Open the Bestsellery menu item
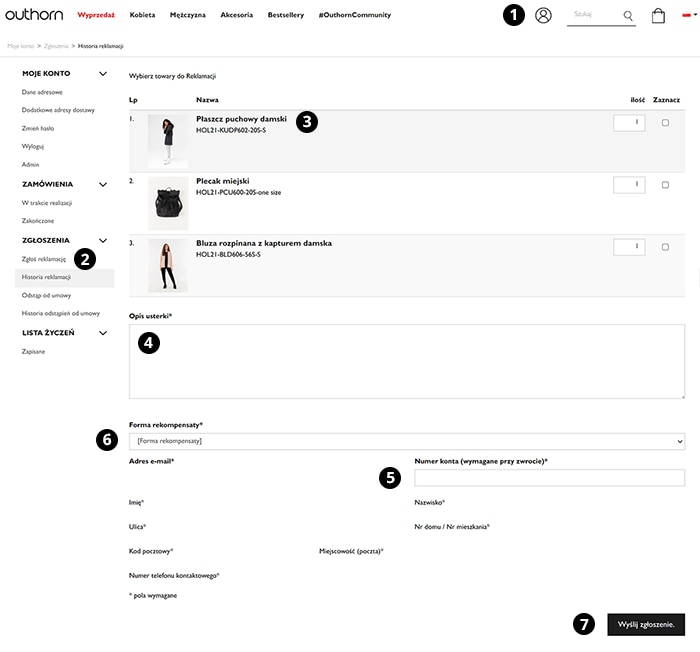This screenshot has width=700, height=652. point(285,15)
